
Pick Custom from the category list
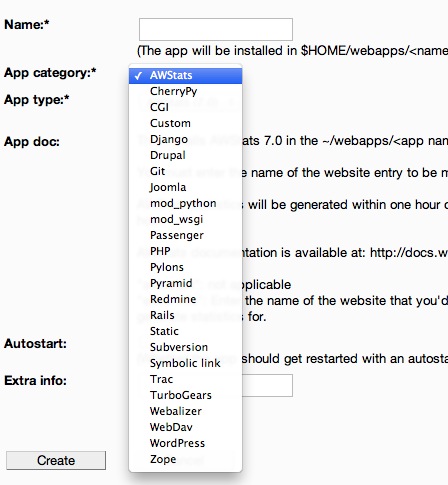tap(185, 123)
